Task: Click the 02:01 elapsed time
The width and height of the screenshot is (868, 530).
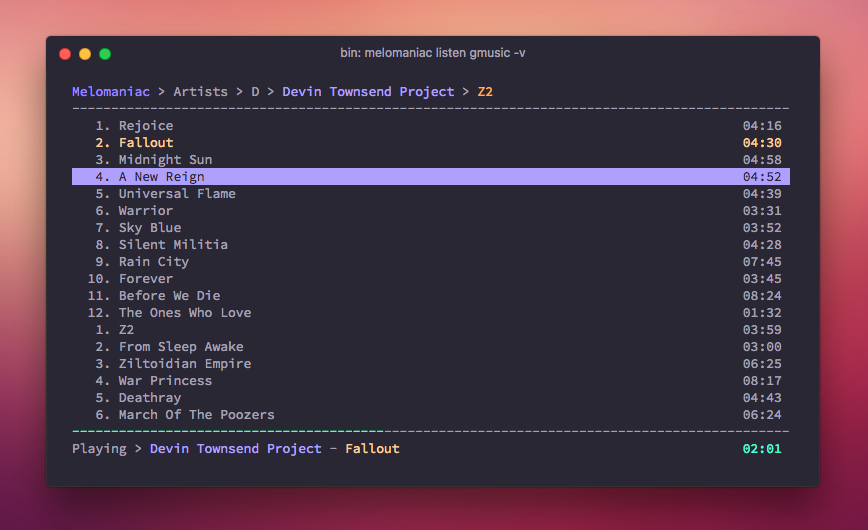Action: pos(762,449)
